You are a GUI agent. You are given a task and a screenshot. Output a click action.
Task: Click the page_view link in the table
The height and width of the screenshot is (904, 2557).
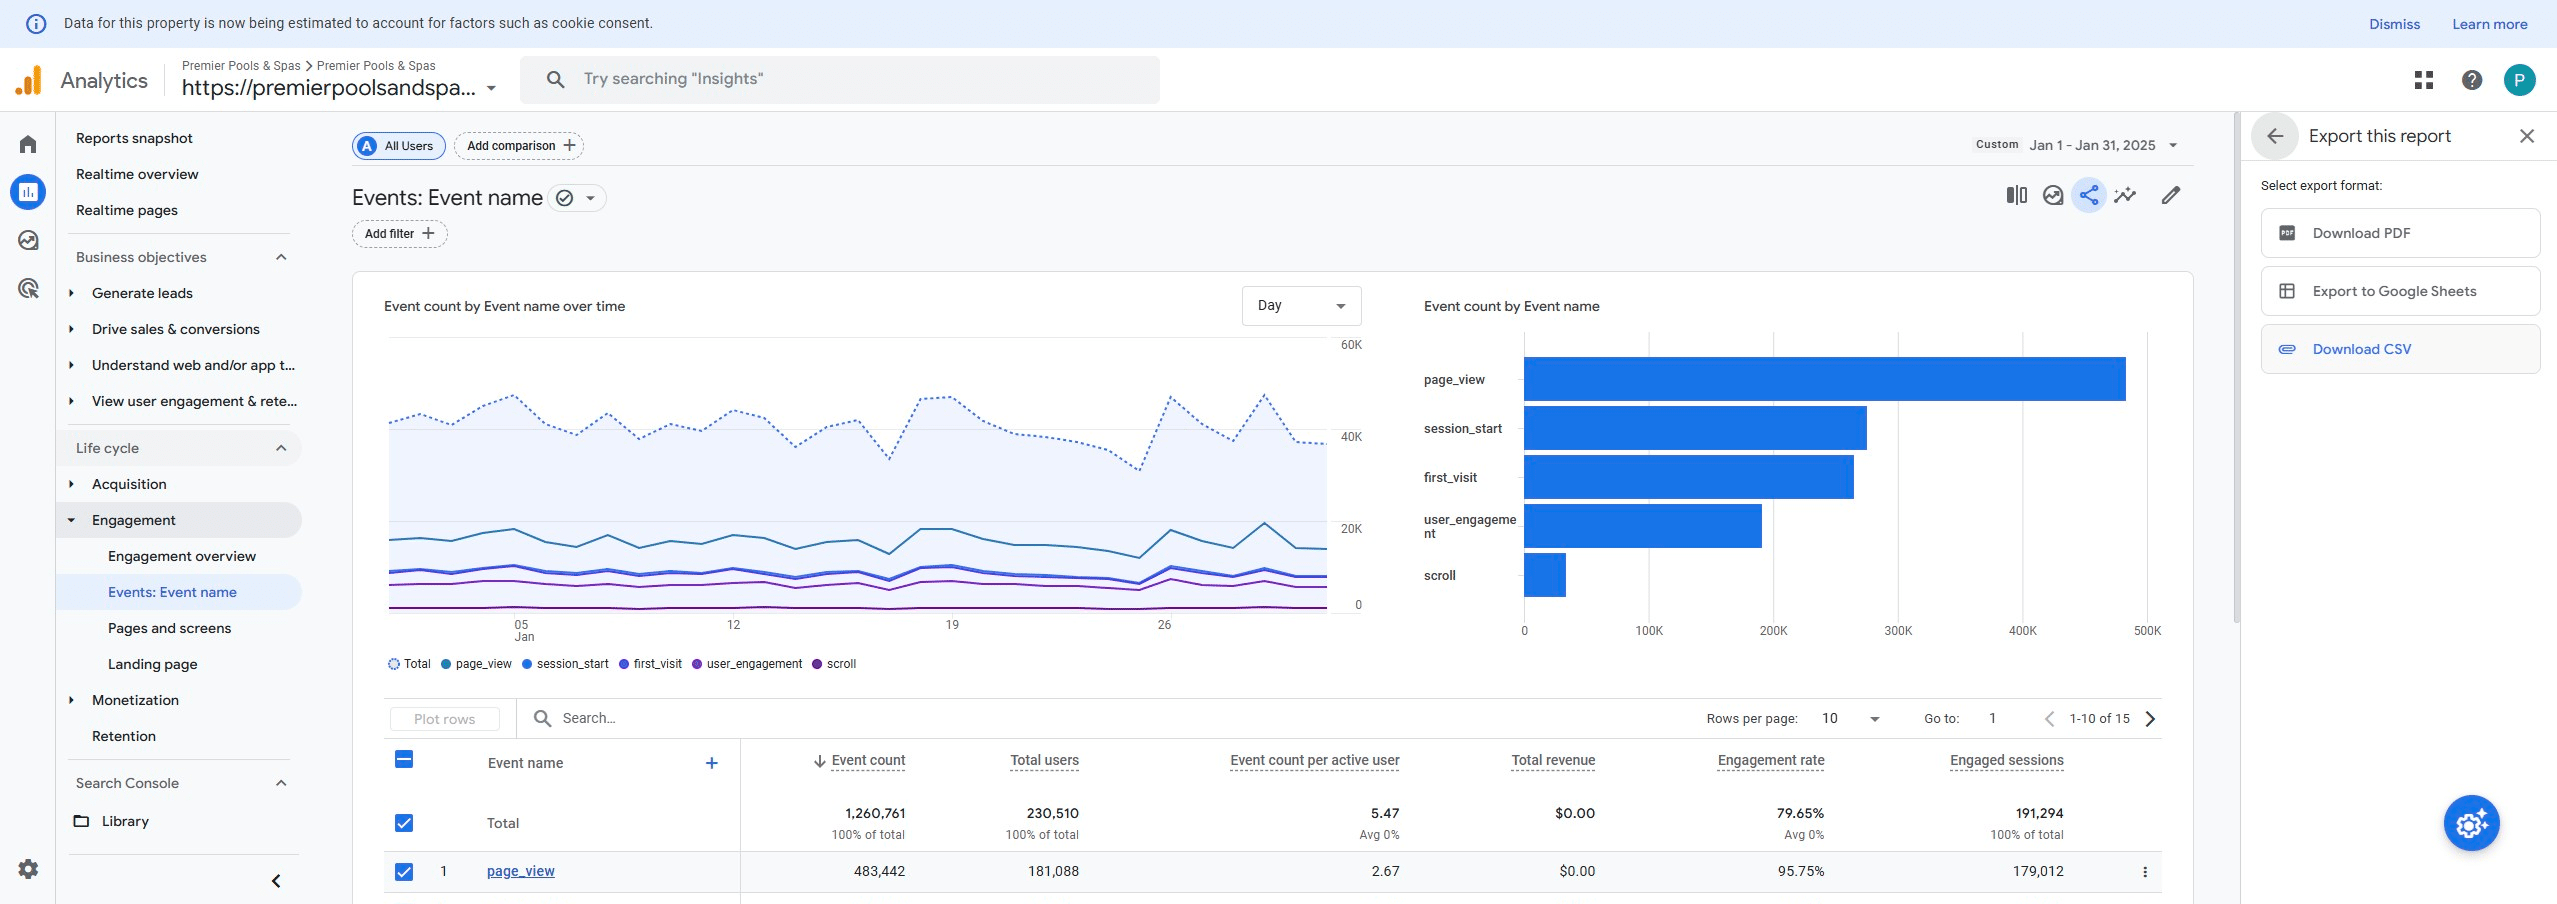pos(520,871)
